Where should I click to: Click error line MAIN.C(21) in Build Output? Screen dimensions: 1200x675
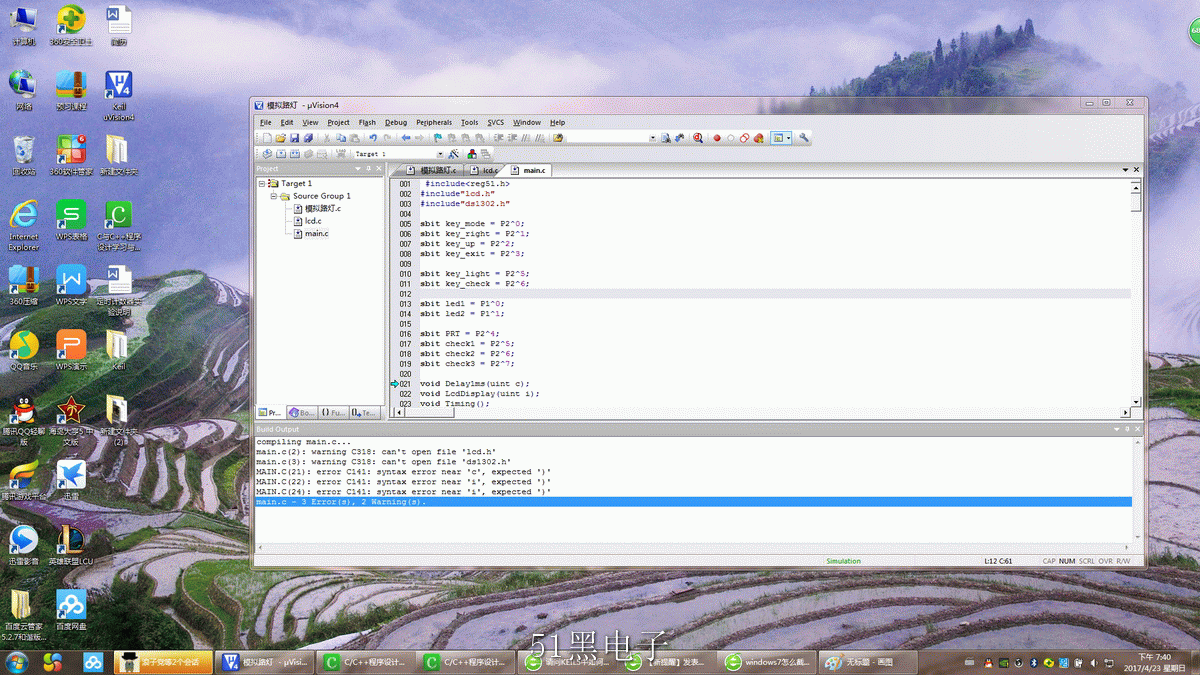(403, 472)
